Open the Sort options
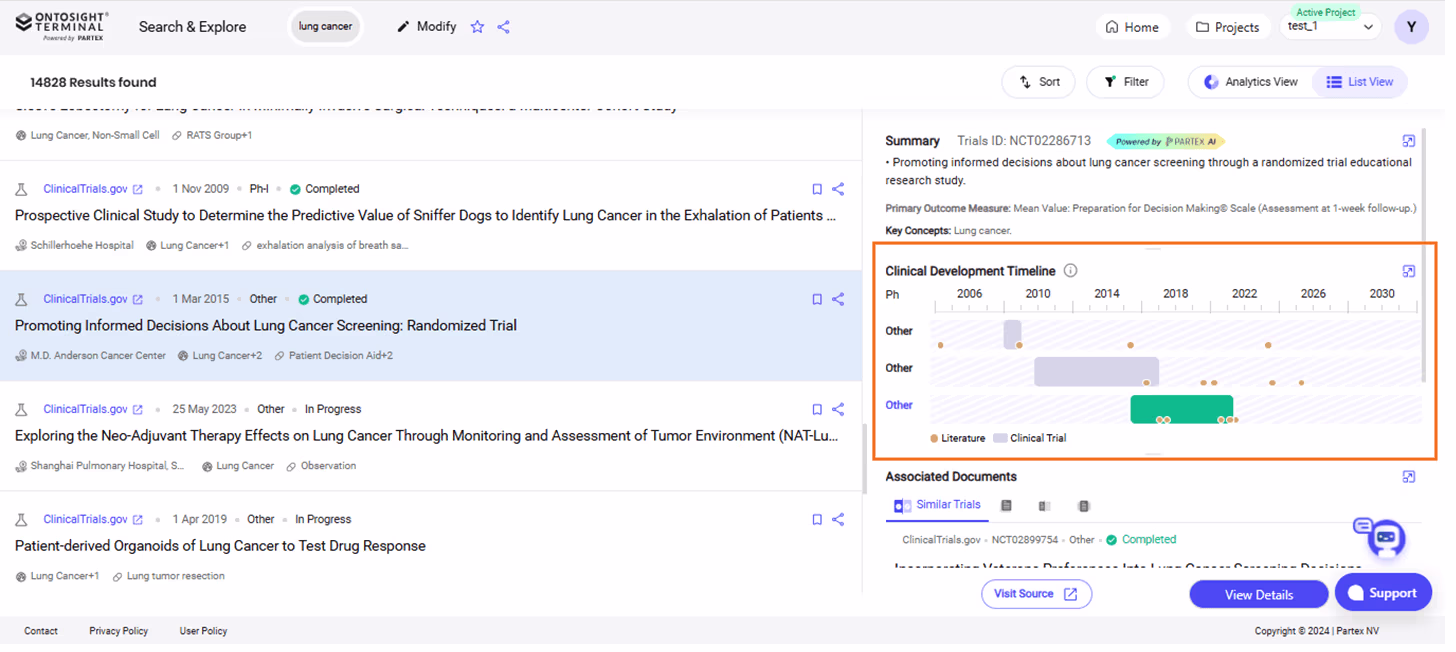1456x652 pixels. [1038, 81]
